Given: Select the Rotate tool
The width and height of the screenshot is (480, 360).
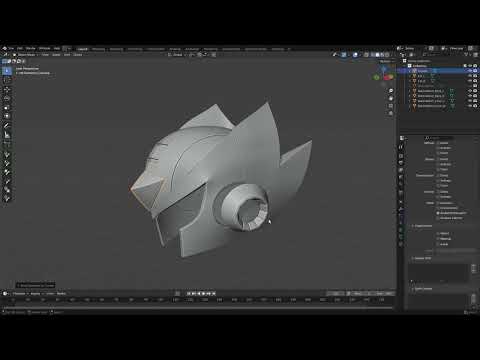Looking at the screenshot, I should click(7, 99).
